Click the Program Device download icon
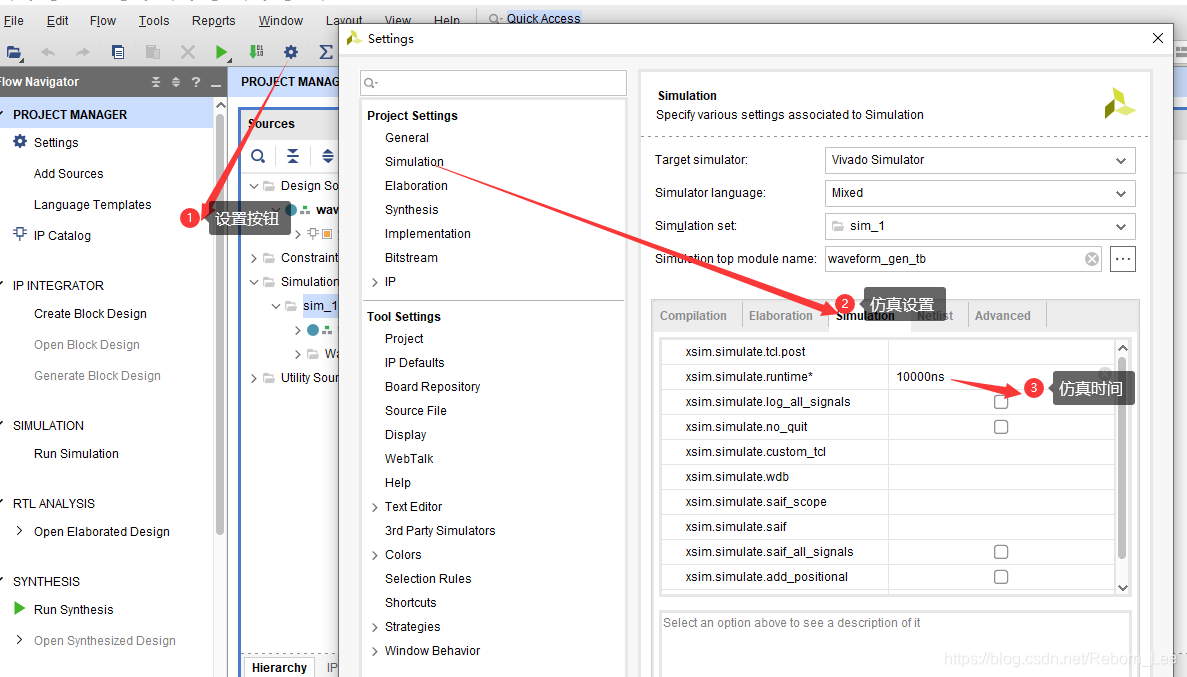This screenshot has width=1187, height=677. [256, 52]
